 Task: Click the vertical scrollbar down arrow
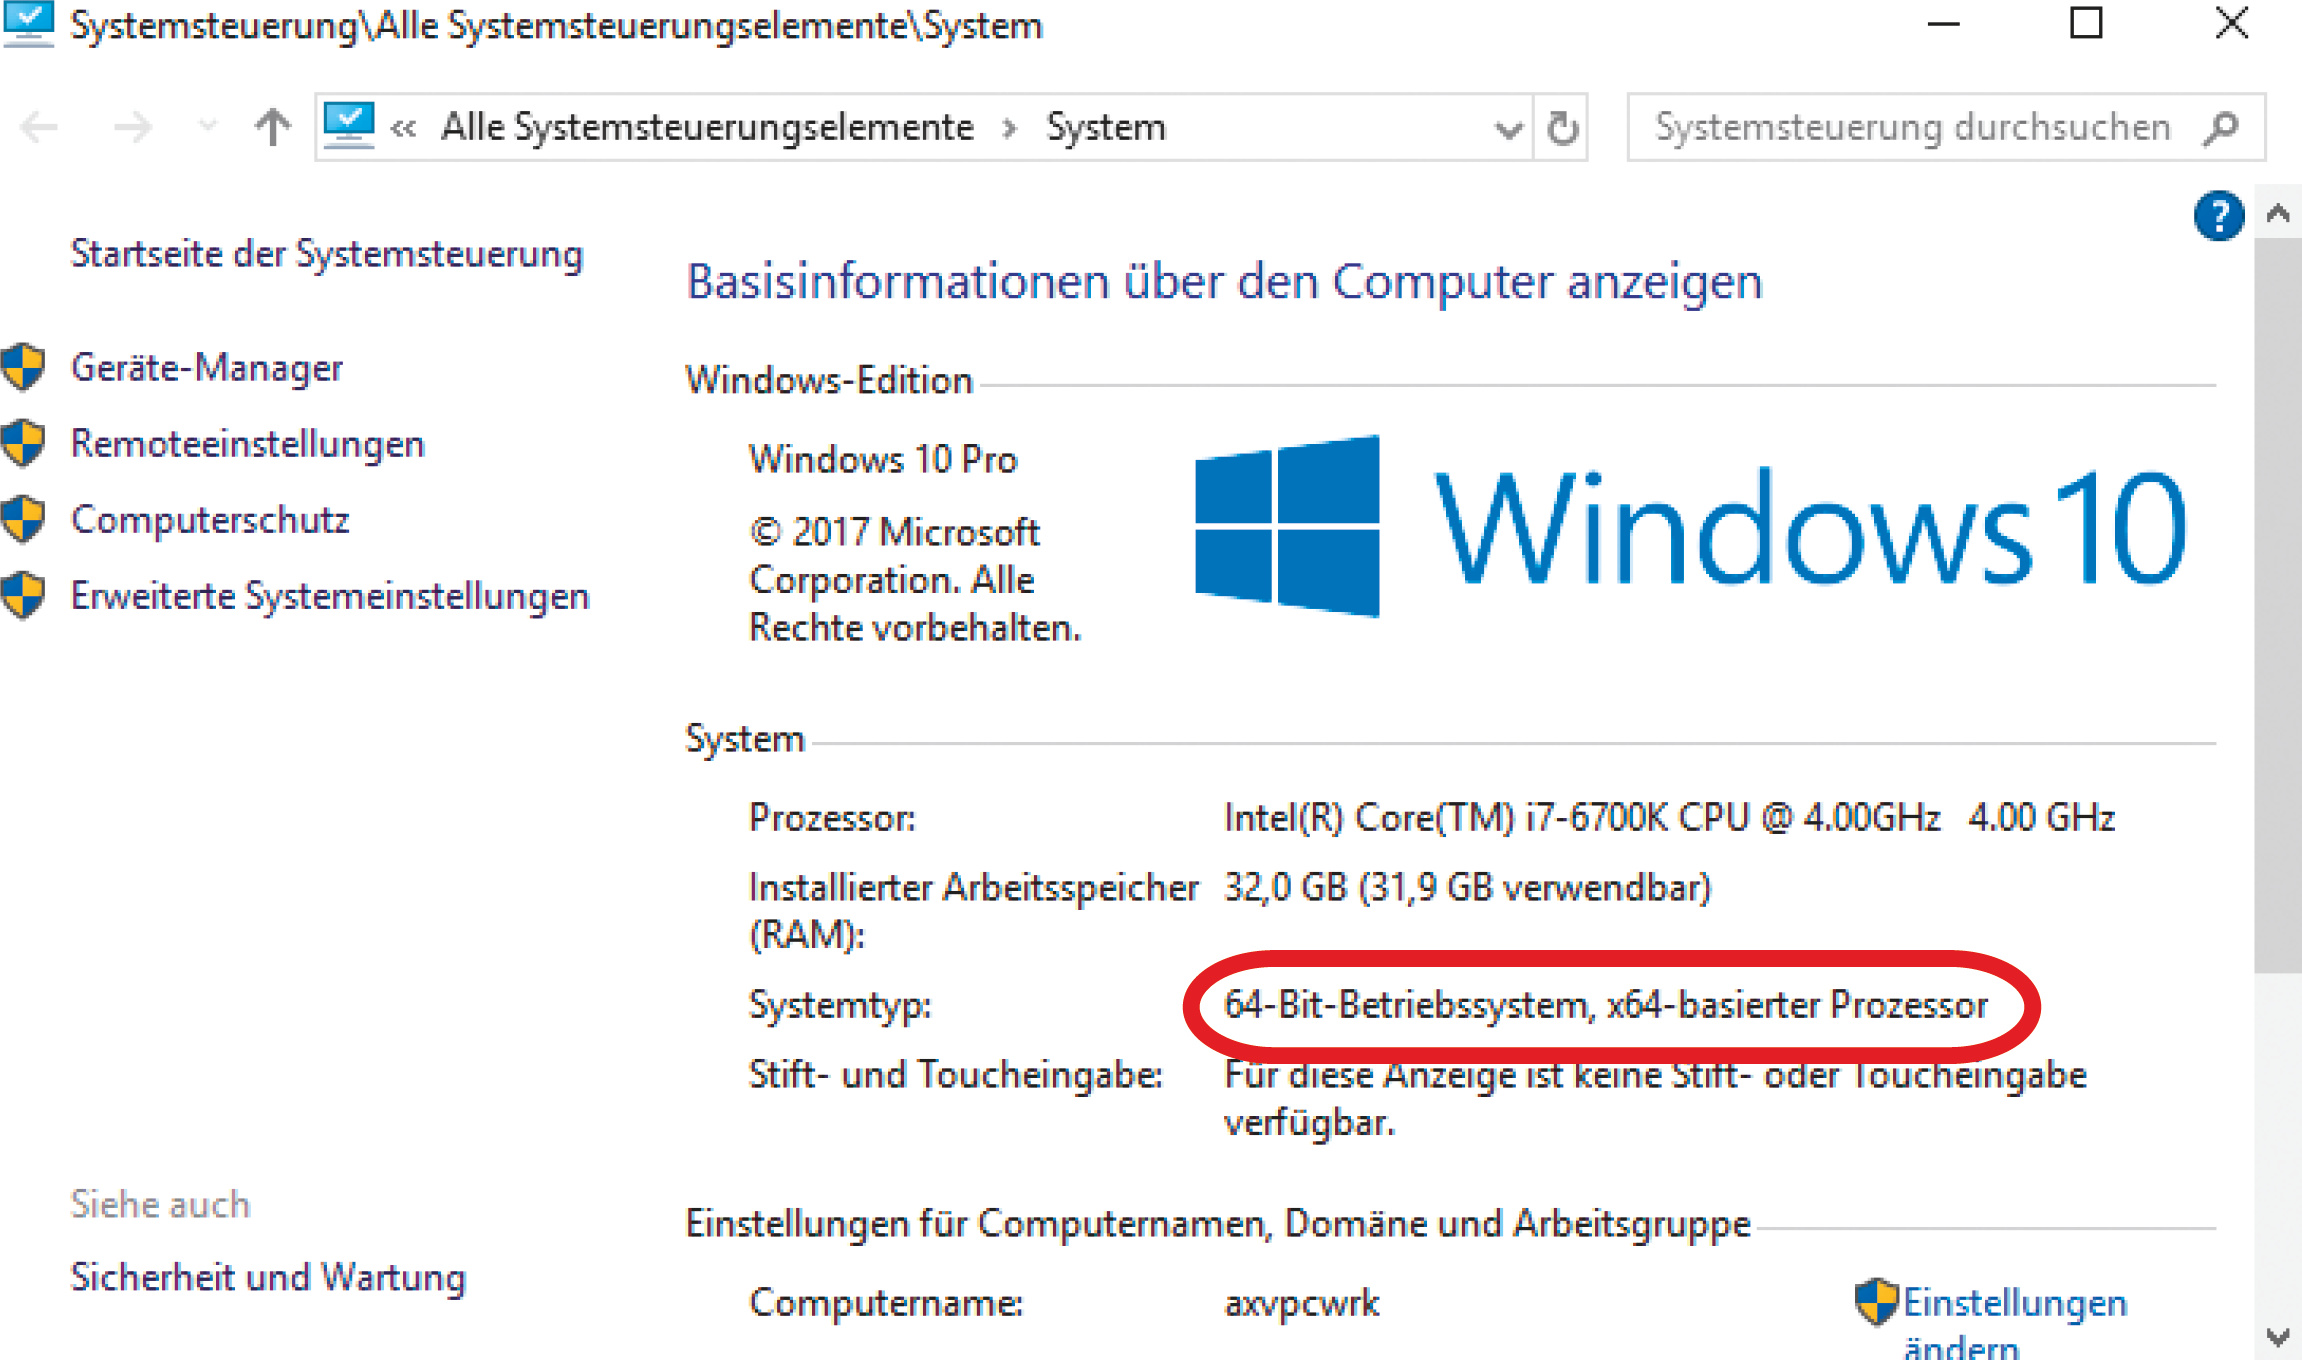tap(2278, 1337)
